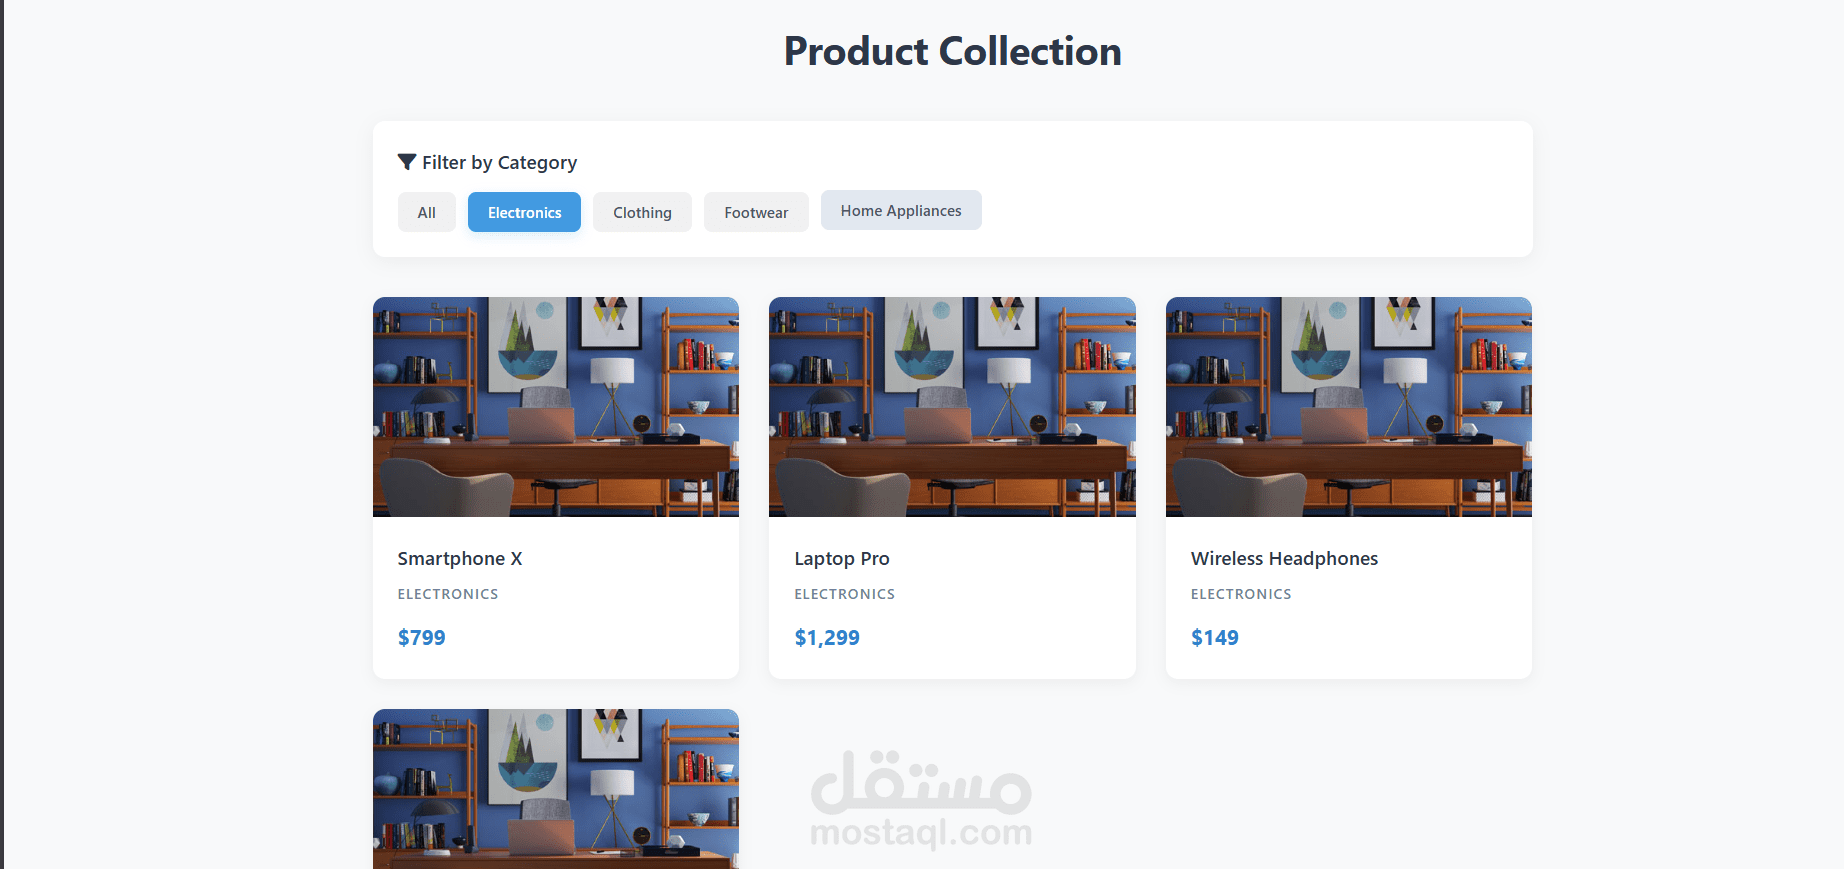The height and width of the screenshot is (869, 1844).
Task: Click the fourth product thumbnail at bottom
Action: [556, 789]
